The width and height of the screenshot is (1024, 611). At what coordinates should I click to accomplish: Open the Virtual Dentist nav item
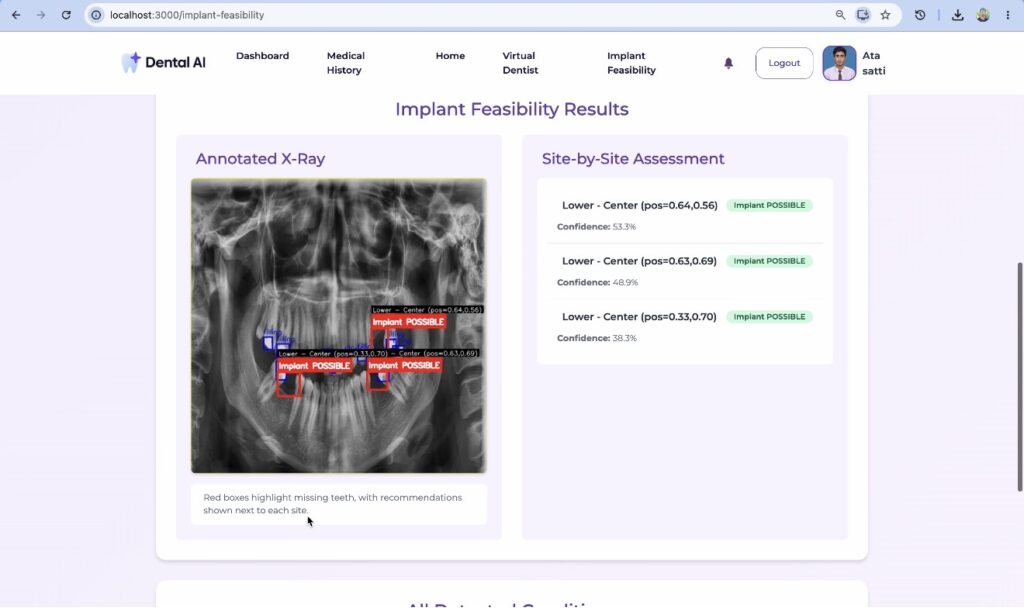point(520,63)
